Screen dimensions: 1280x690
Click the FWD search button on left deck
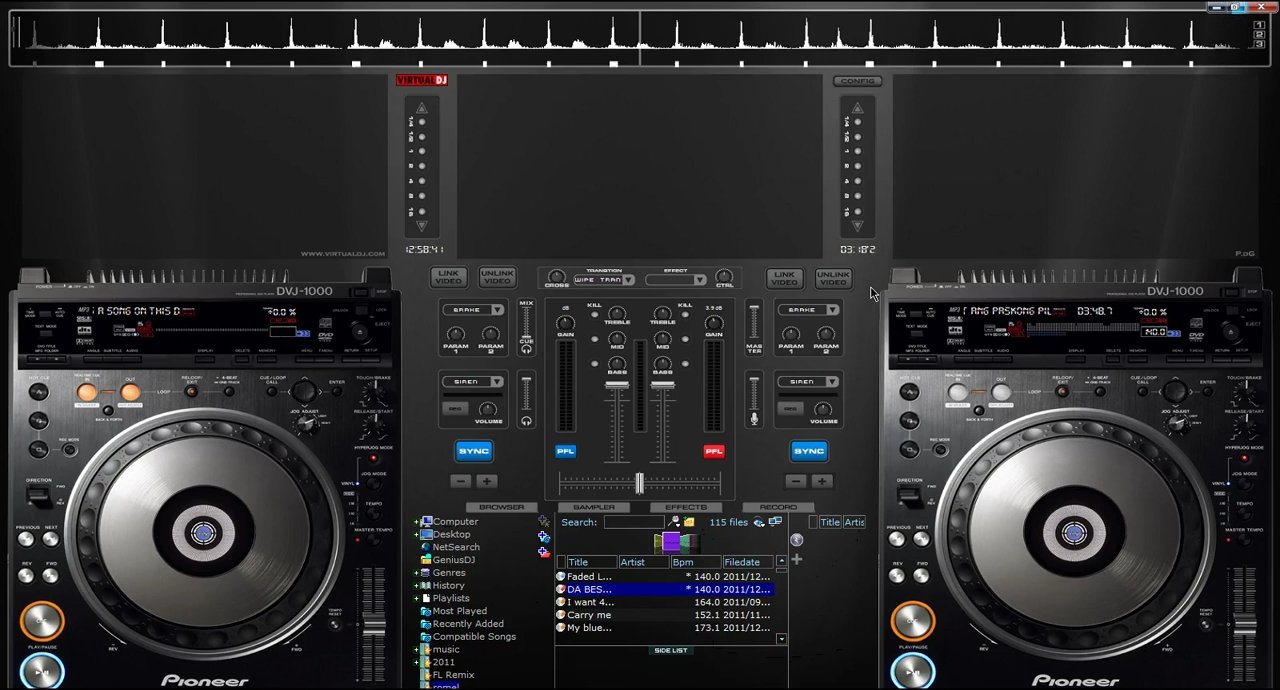pos(50,575)
